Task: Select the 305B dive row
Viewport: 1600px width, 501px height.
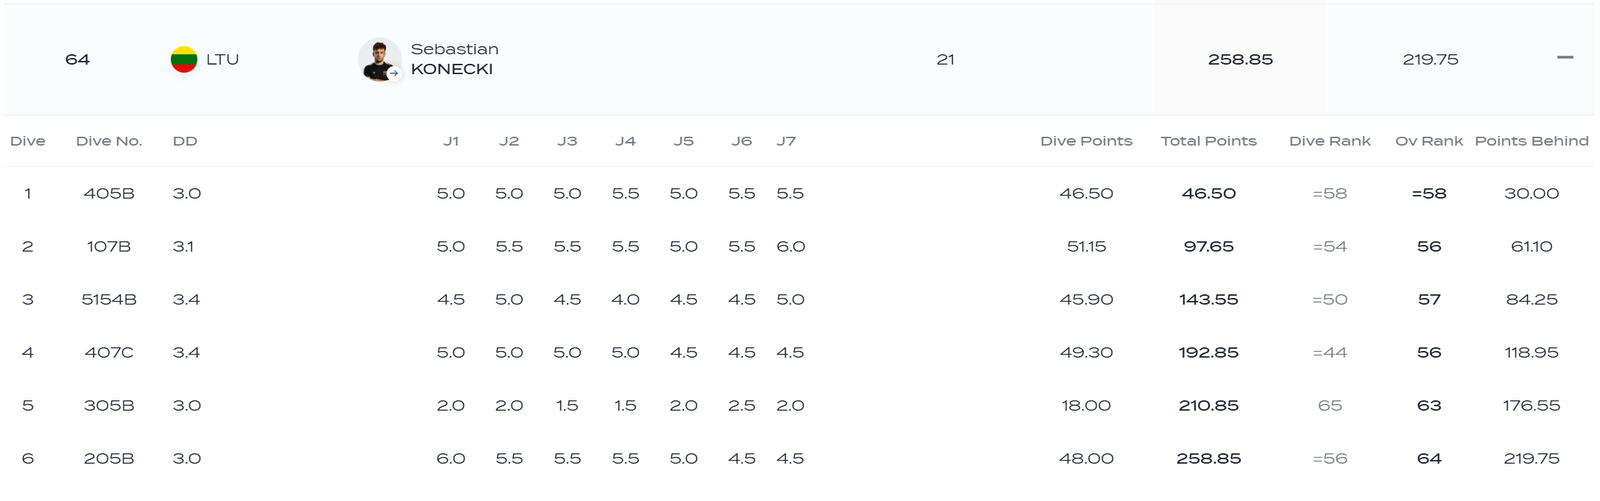Action: coord(109,406)
